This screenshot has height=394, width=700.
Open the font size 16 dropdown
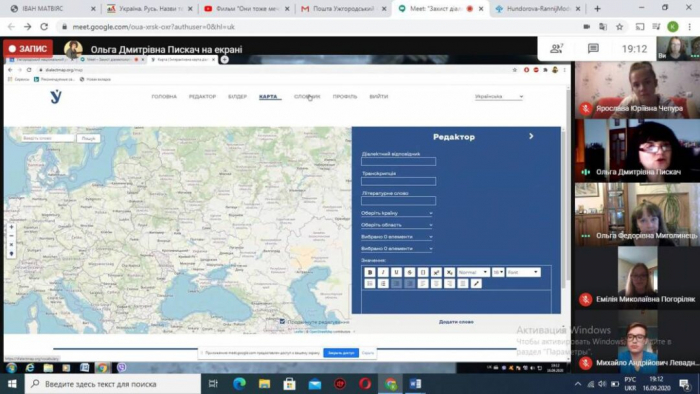pyautogui.click(x=498, y=272)
